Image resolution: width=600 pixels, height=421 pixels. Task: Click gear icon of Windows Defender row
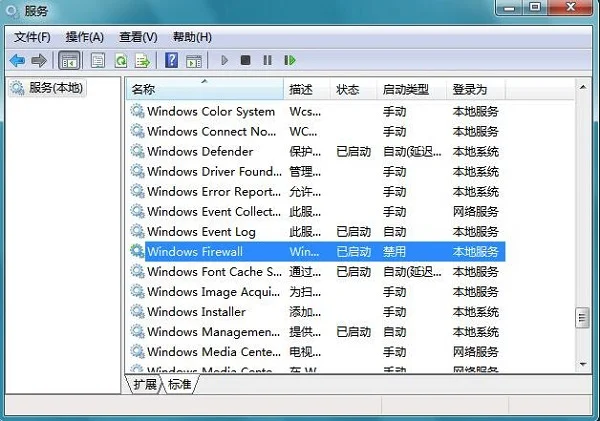[x=137, y=151]
